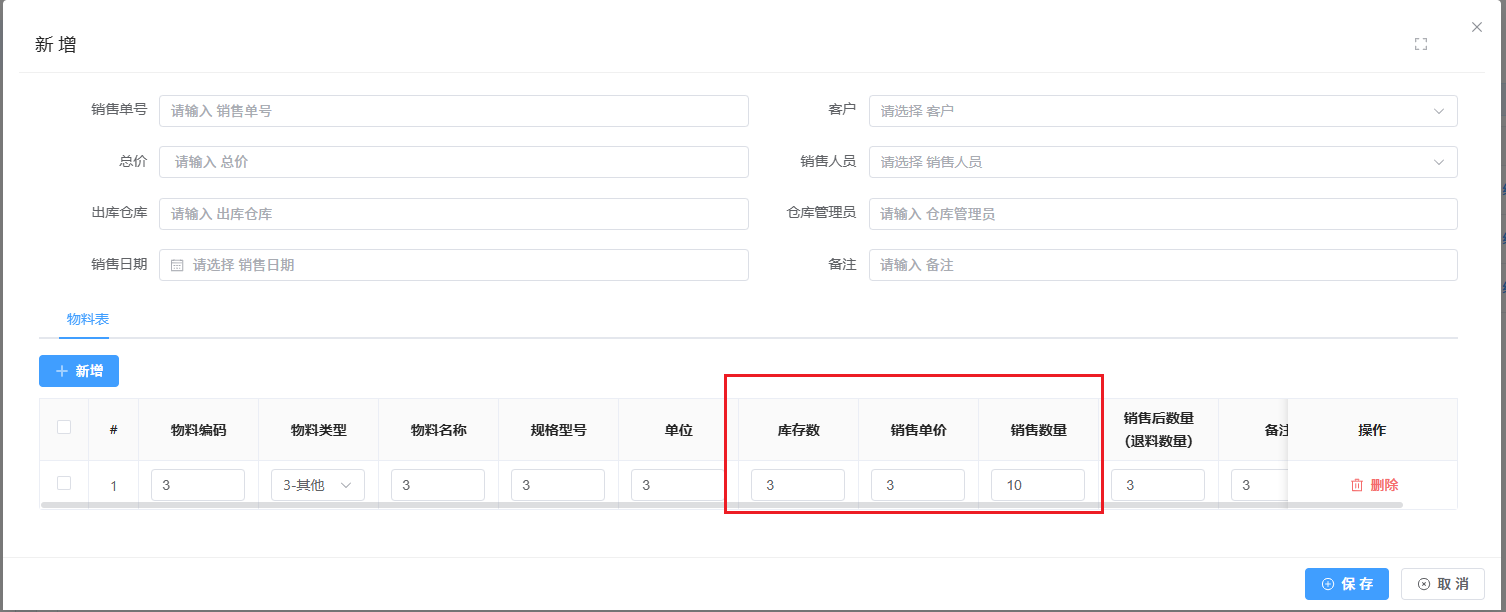Focus the 销售单号 input field
Image resolution: width=1506 pixels, height=612 pixels.
coord(453,111)
